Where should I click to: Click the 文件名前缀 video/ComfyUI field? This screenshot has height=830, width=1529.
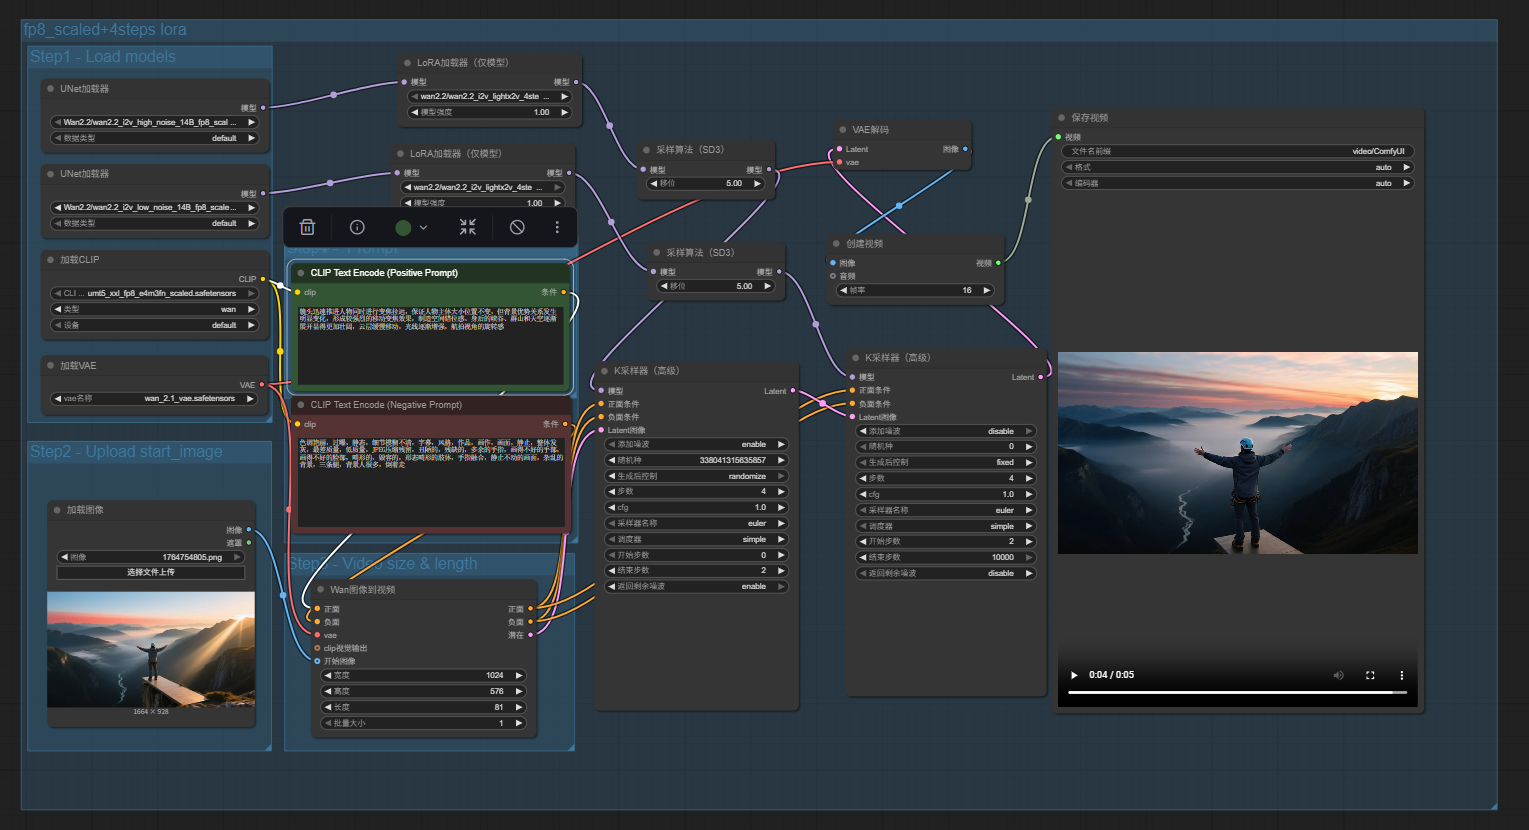pyautogui.click(x=1238, y=152)
